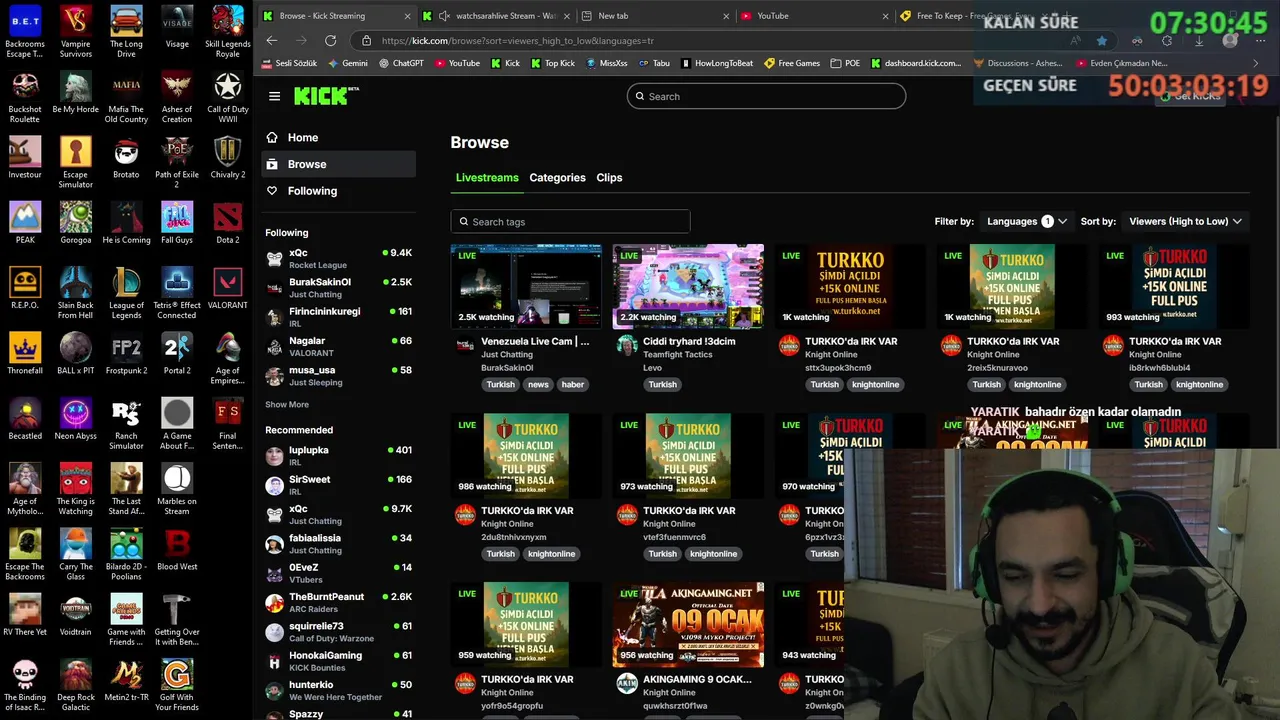Image resolution: width=1280 pixels, height=720 pixels.
Task: Click the browser address bar
Action: coord(710,40)
